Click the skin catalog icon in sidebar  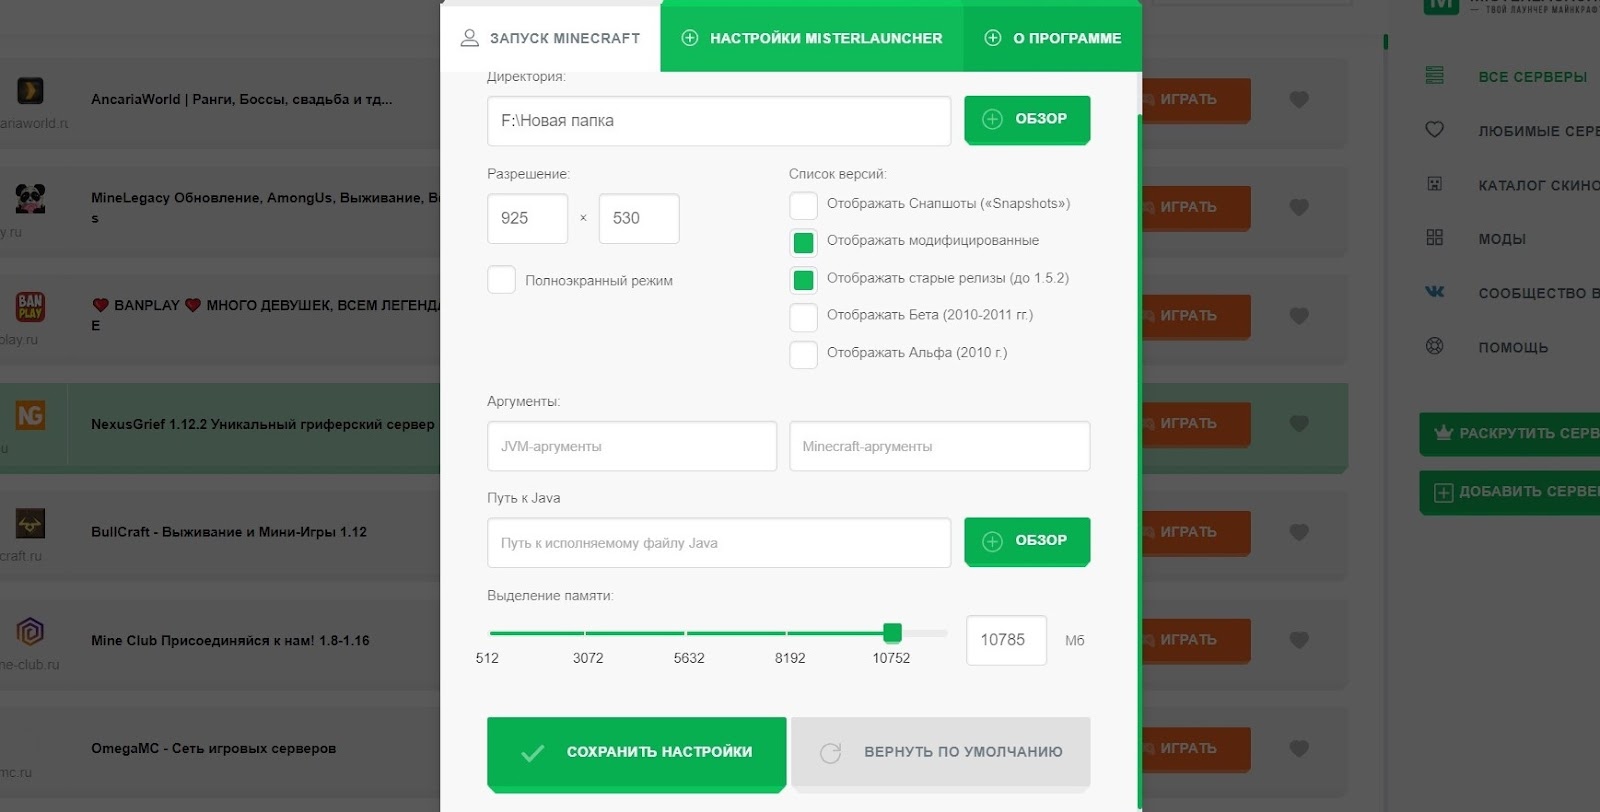tap(1434, 184)
